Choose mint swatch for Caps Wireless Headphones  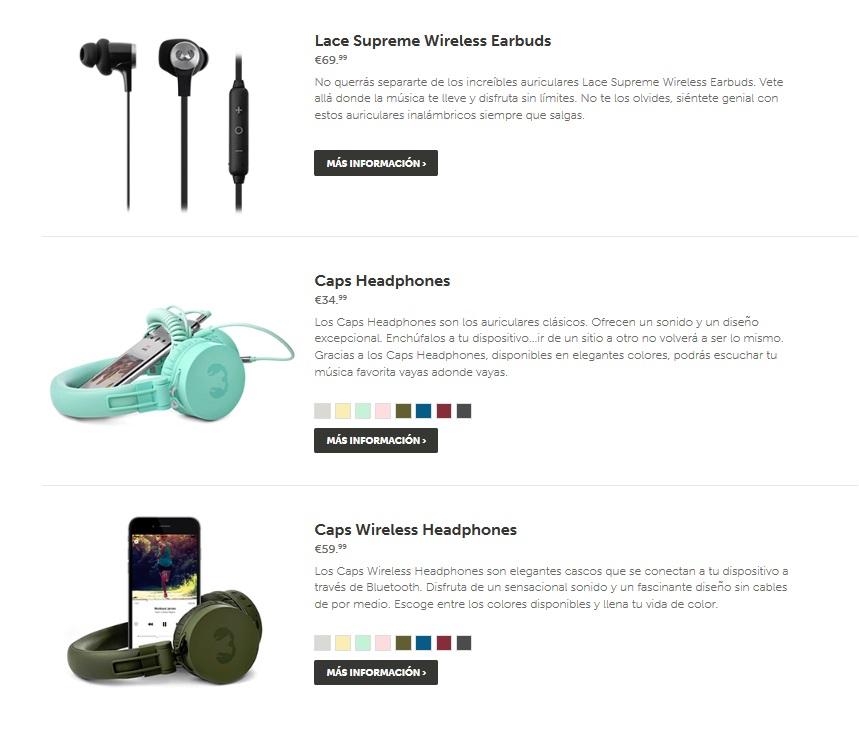click(363, 642)
